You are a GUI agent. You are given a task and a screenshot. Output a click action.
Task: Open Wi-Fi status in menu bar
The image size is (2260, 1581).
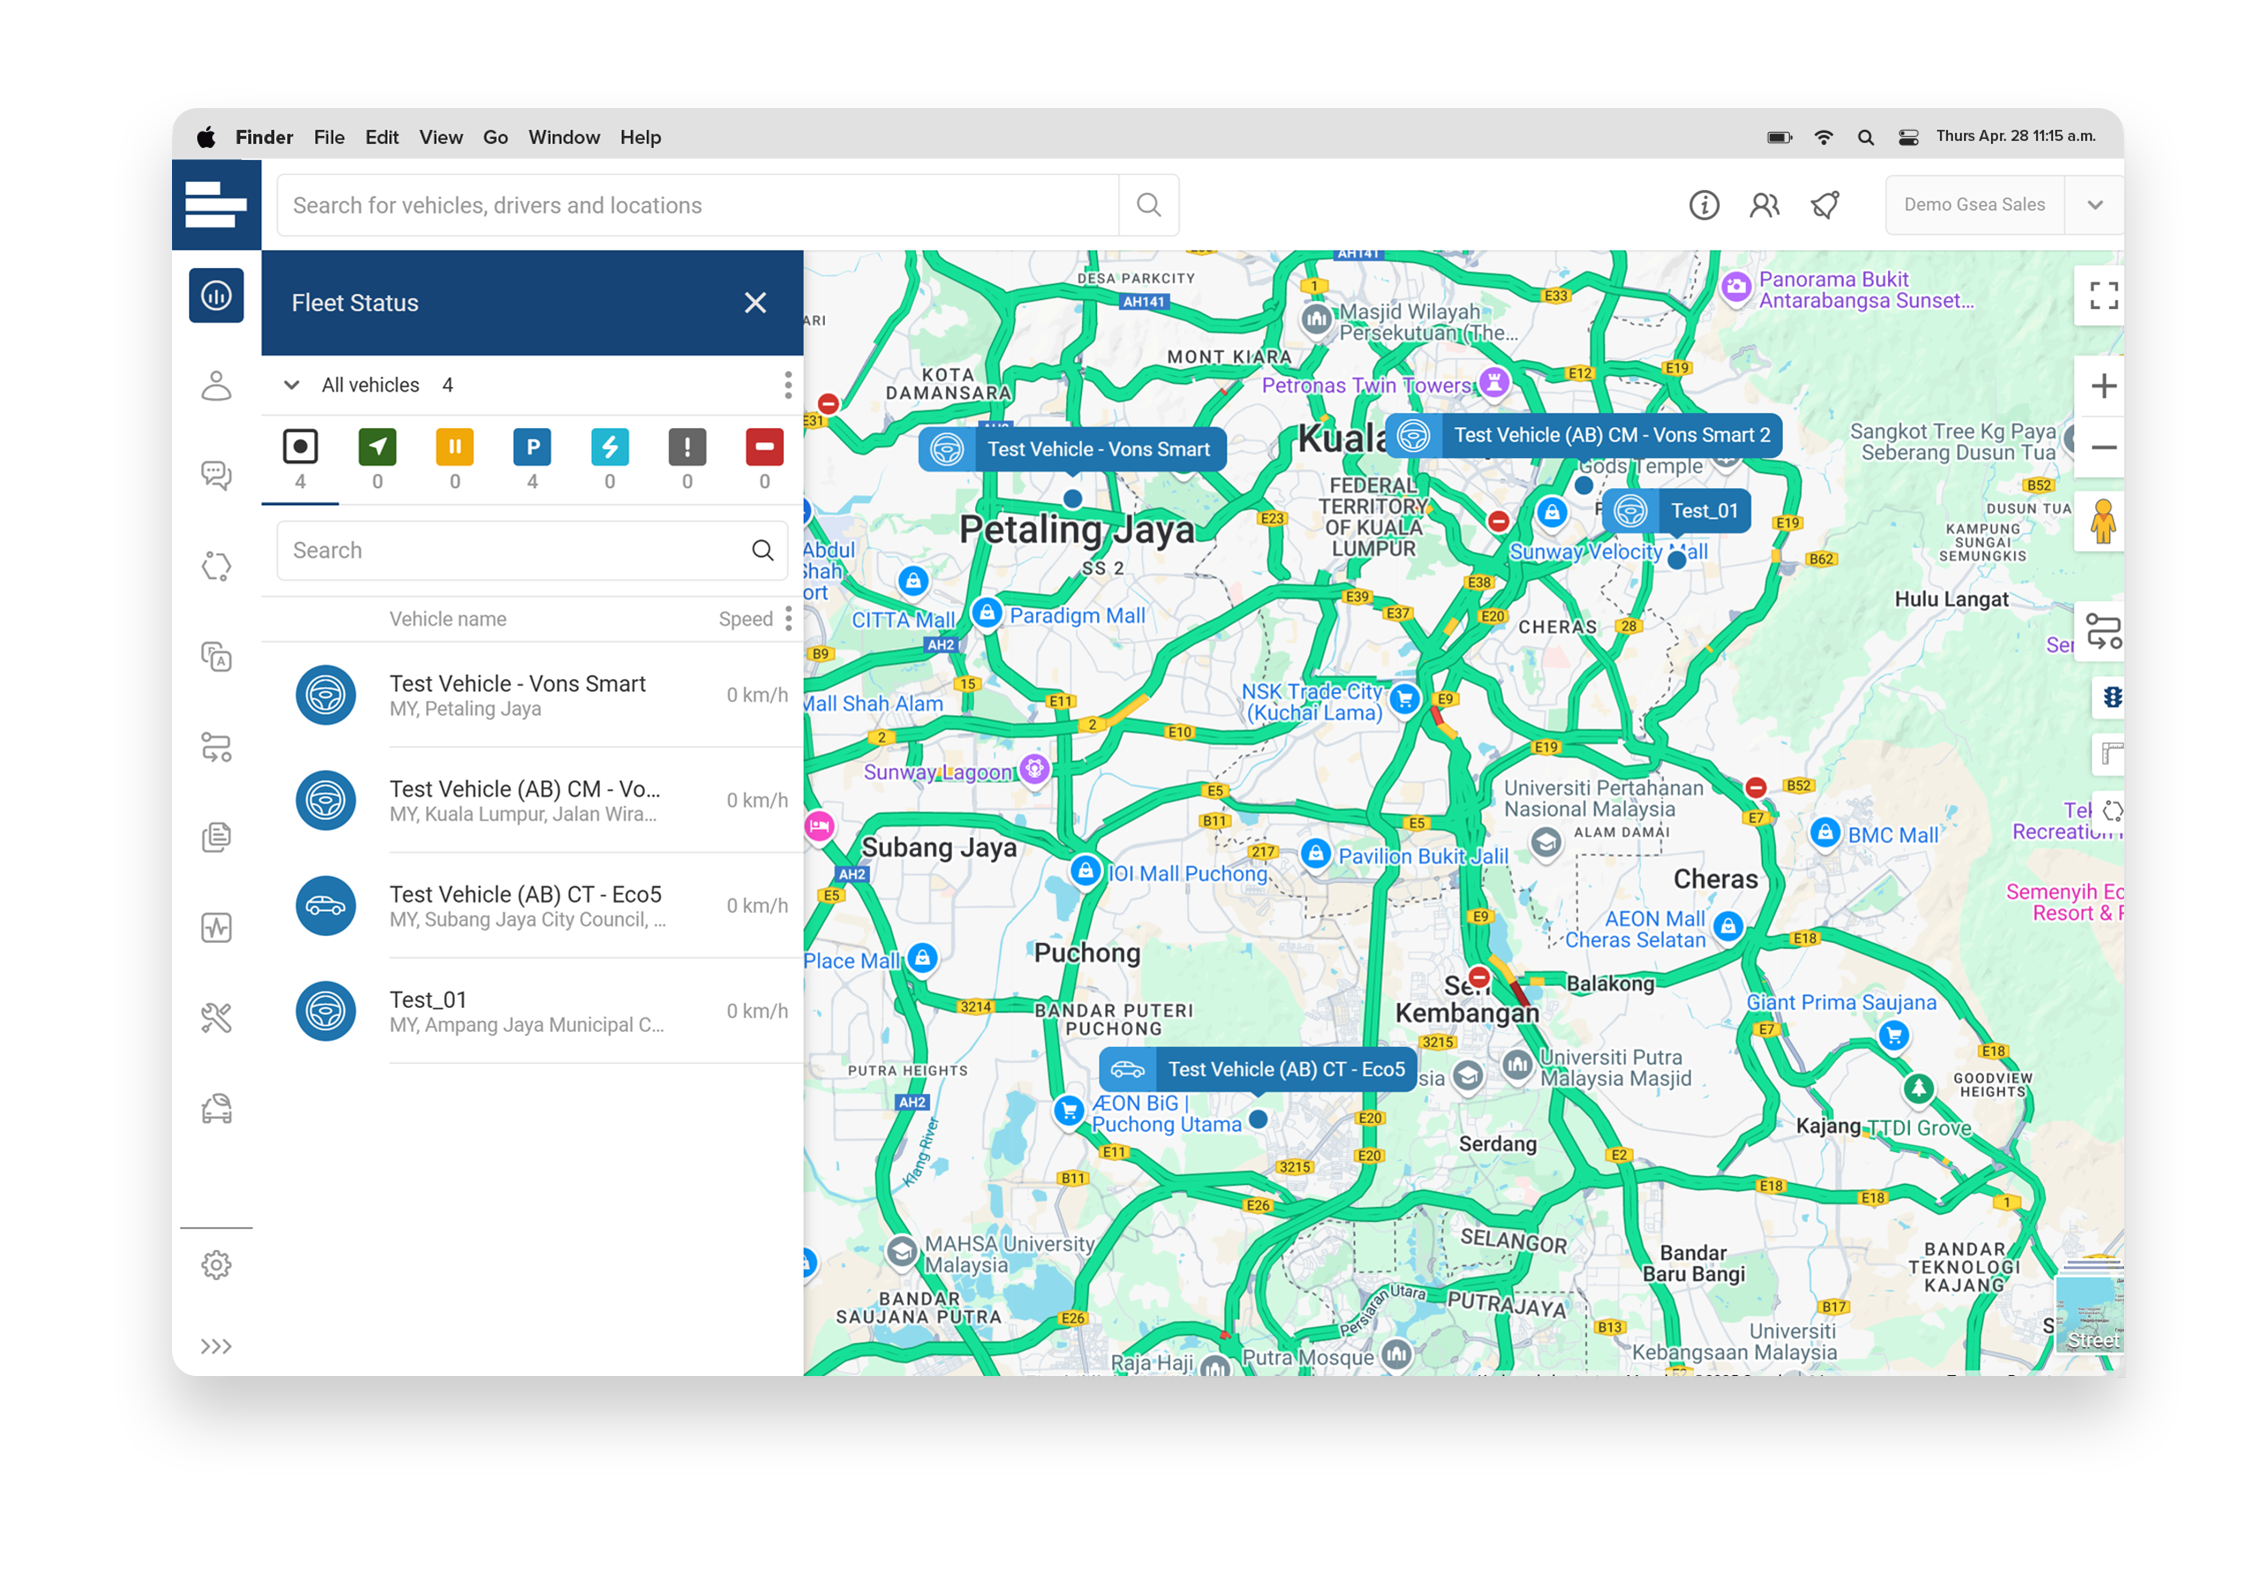(1824, 137)
